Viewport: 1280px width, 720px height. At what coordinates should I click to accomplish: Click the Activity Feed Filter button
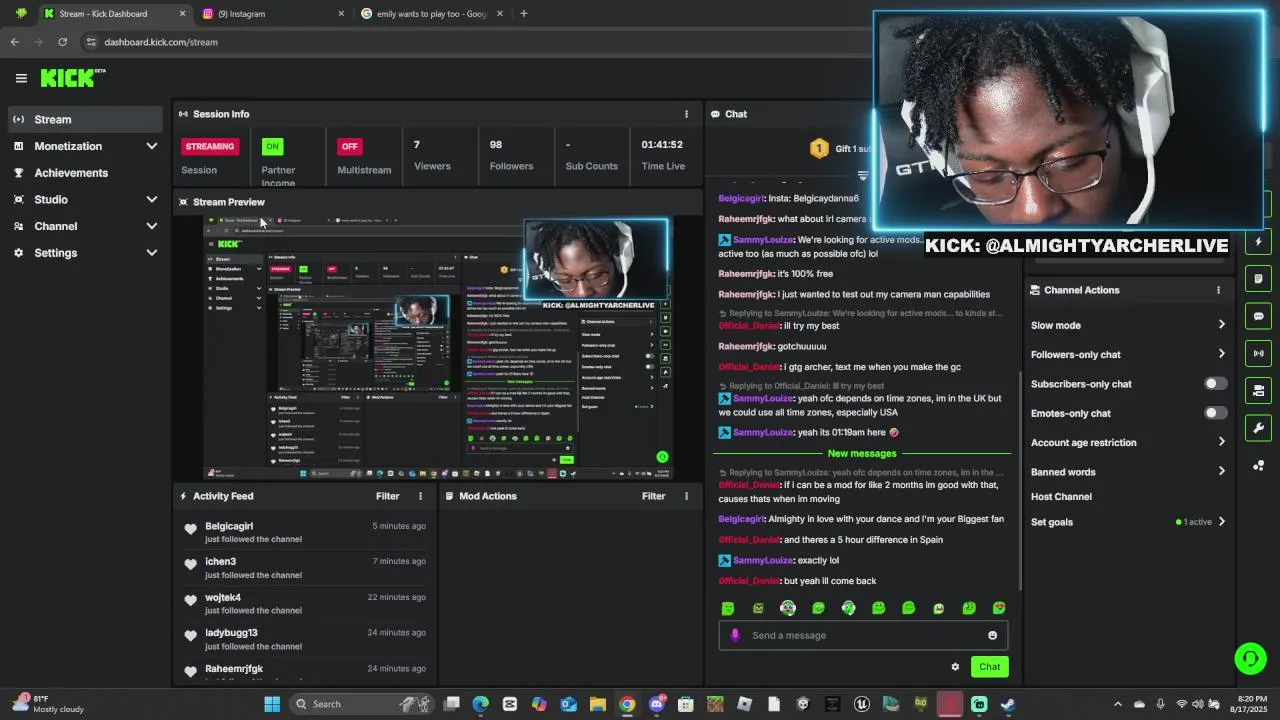tap(387, 496)
